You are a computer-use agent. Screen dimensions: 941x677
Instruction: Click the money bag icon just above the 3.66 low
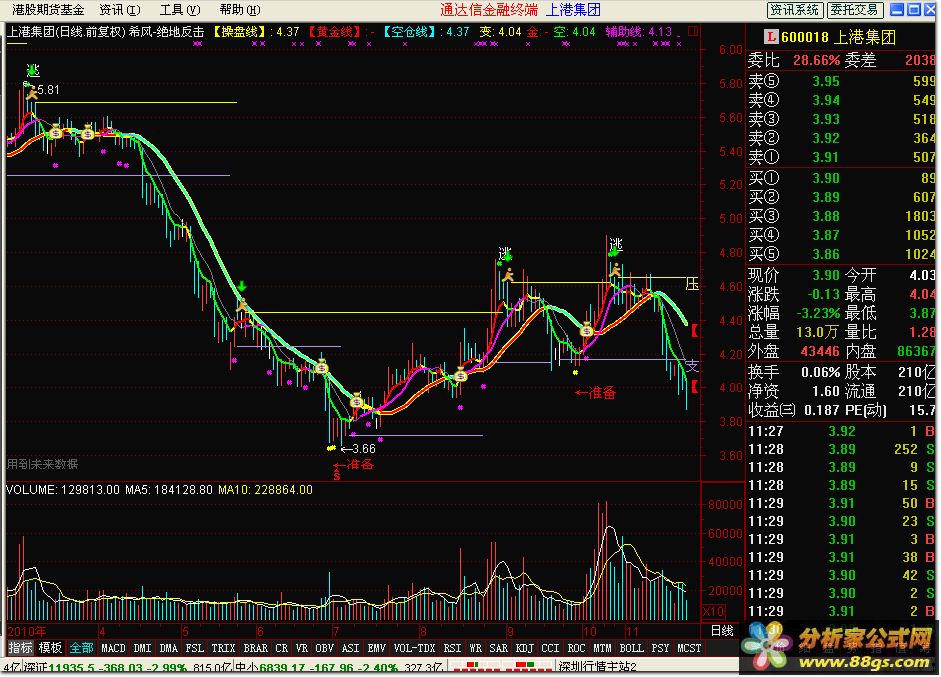click(x=356, y=400)
